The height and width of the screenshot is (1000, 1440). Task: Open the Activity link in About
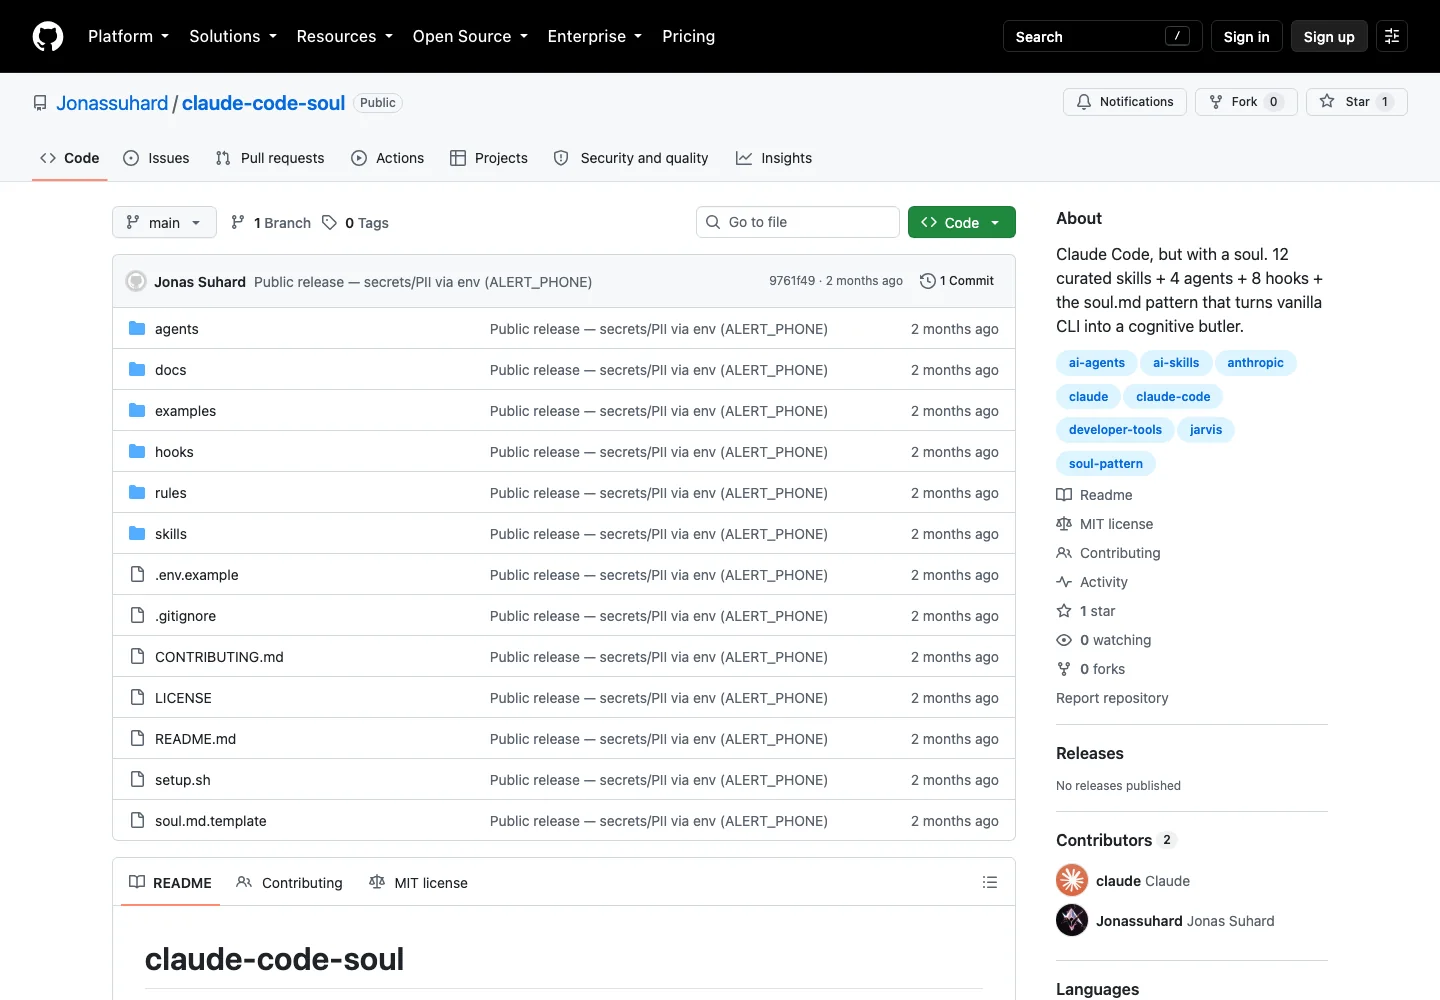click(1092, 582)
